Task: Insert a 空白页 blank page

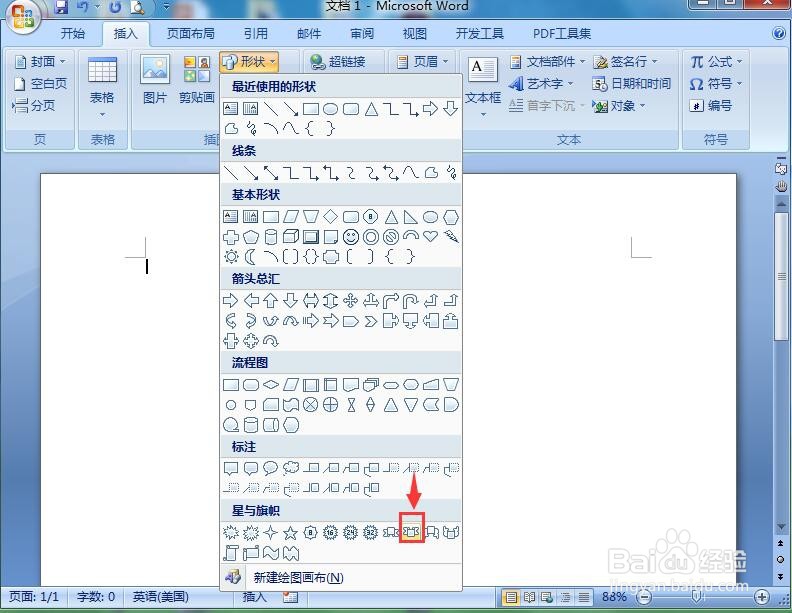Action: point(40,83)
